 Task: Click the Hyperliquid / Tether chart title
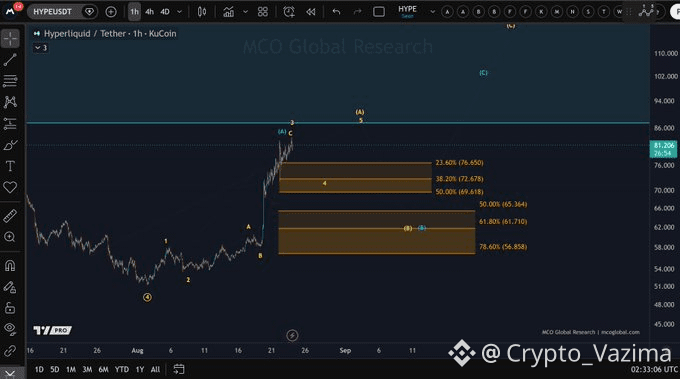110,33
